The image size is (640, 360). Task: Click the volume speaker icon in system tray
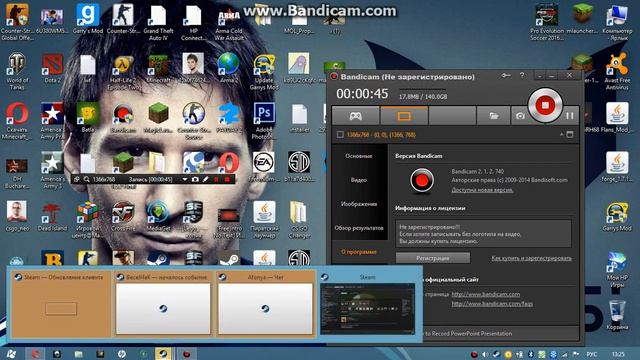point(485,354)
